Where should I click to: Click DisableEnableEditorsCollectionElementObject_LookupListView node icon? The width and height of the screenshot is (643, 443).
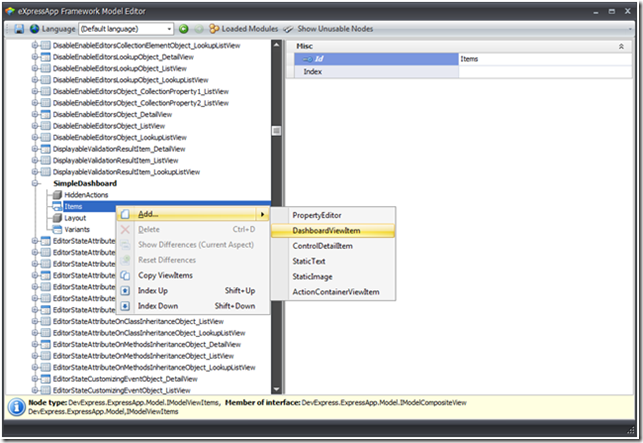[46, 45]
